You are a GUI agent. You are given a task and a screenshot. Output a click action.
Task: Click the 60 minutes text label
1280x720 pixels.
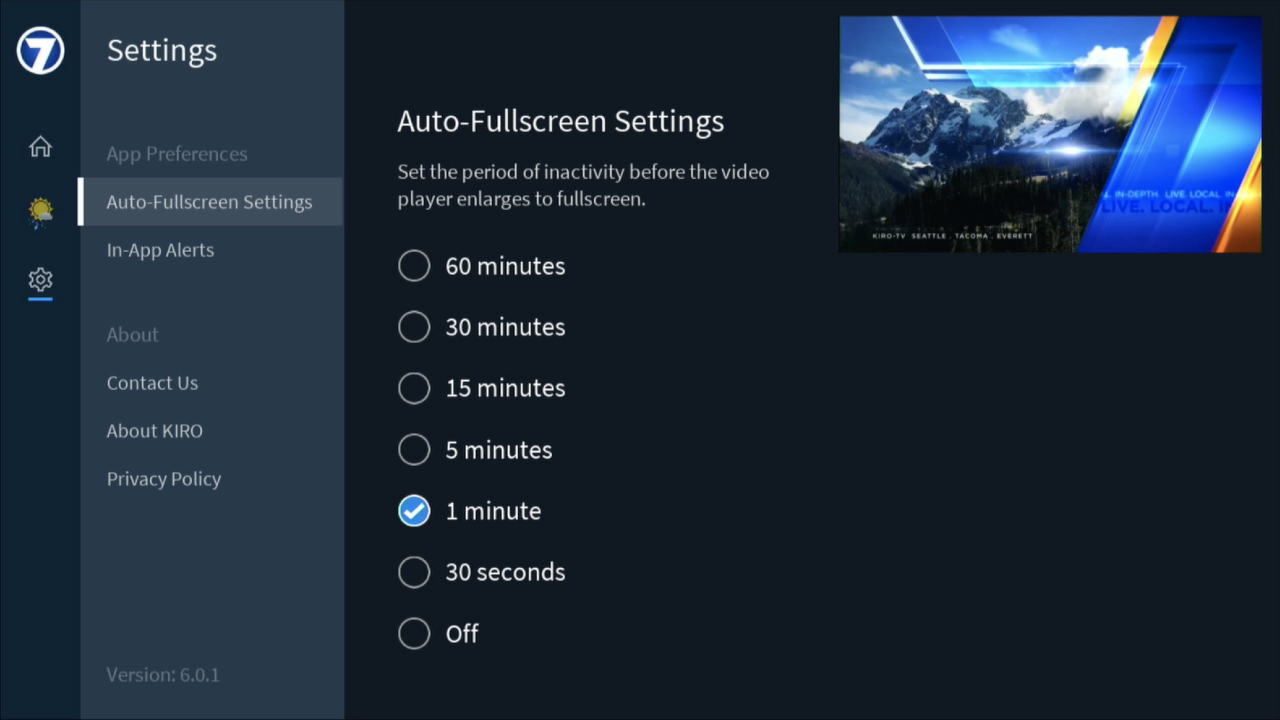pyautogui.click(x=505, y=266)
